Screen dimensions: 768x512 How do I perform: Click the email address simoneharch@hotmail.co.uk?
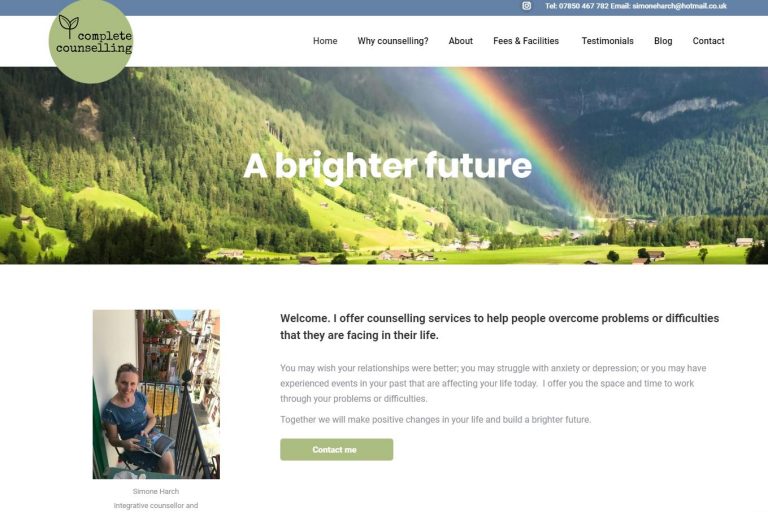pos(679,6)
